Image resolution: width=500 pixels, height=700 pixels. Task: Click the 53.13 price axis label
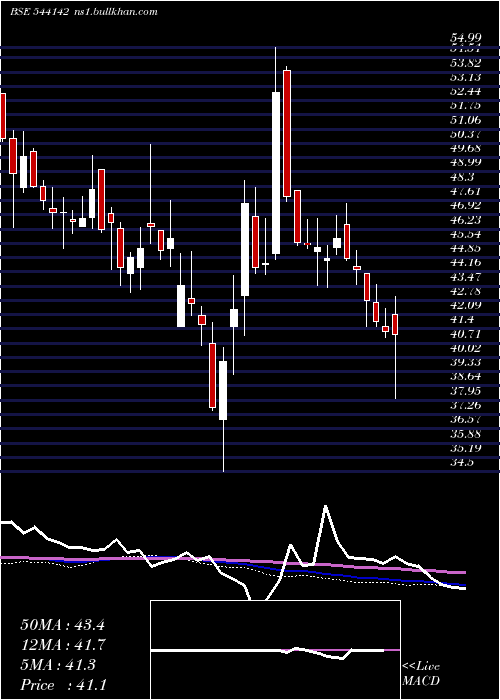click(x=465, y=77)
